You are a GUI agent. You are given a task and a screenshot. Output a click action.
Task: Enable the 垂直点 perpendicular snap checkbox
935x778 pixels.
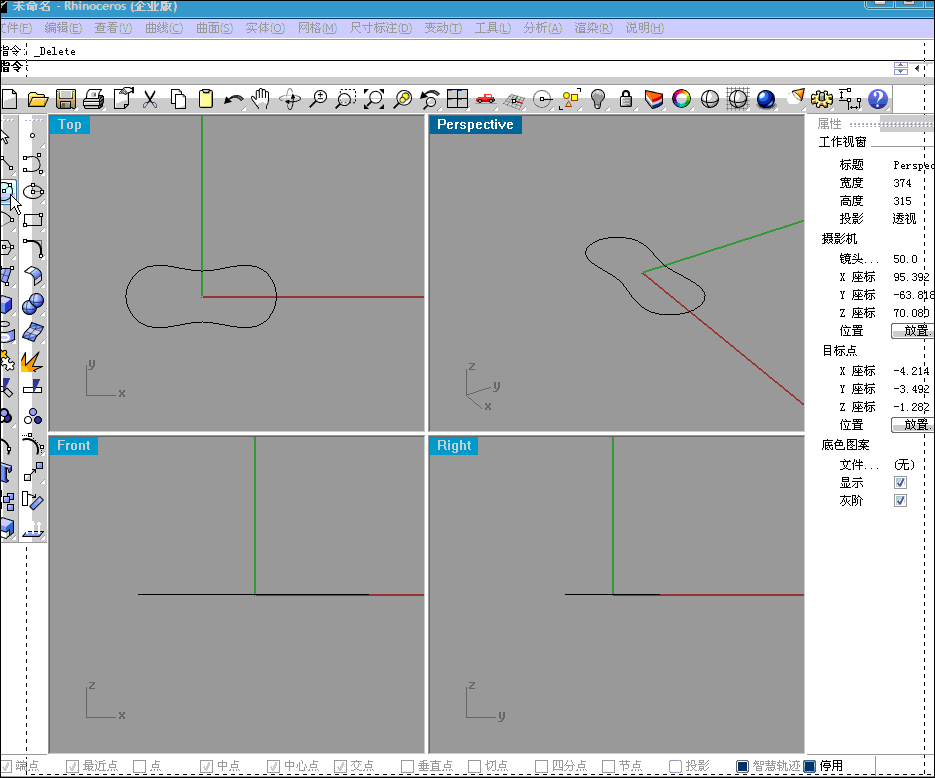408,766
